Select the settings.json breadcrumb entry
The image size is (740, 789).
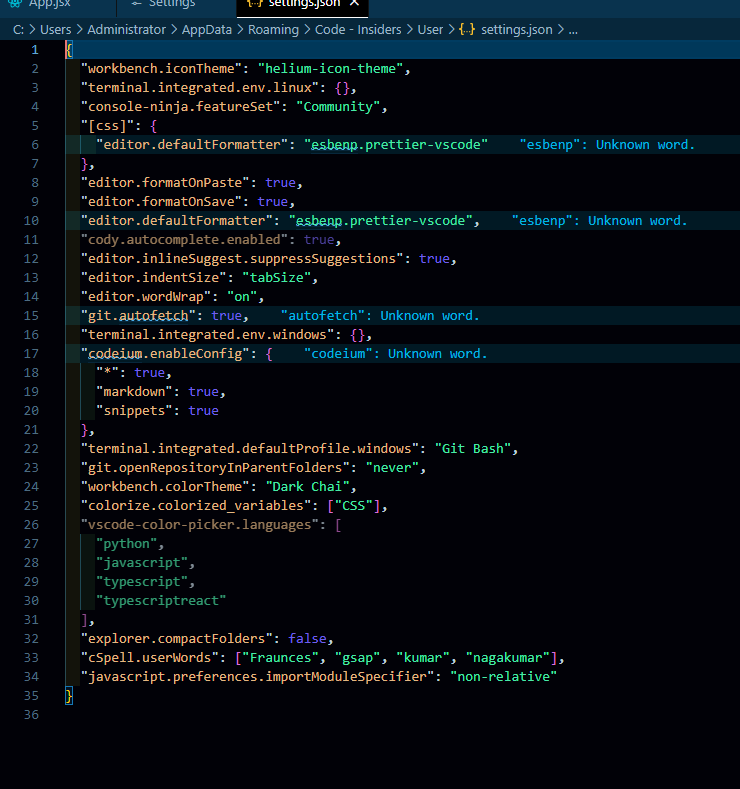pyautogui.click(x=516, y=30)
